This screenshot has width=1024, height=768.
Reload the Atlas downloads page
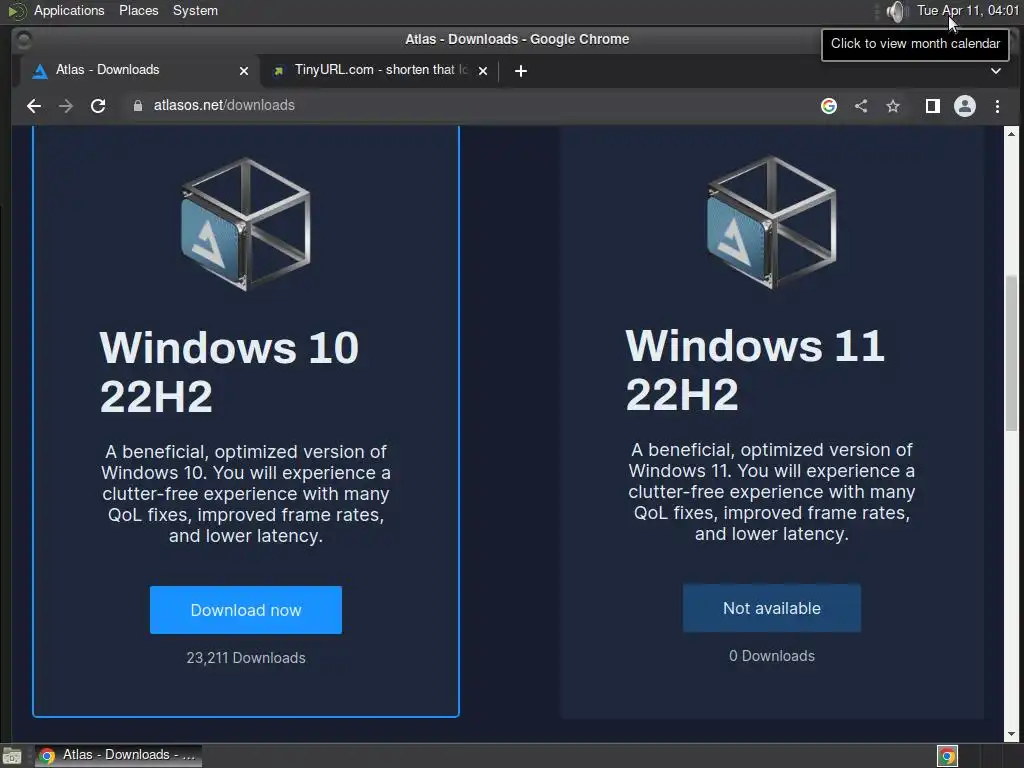tap(98, 106)
